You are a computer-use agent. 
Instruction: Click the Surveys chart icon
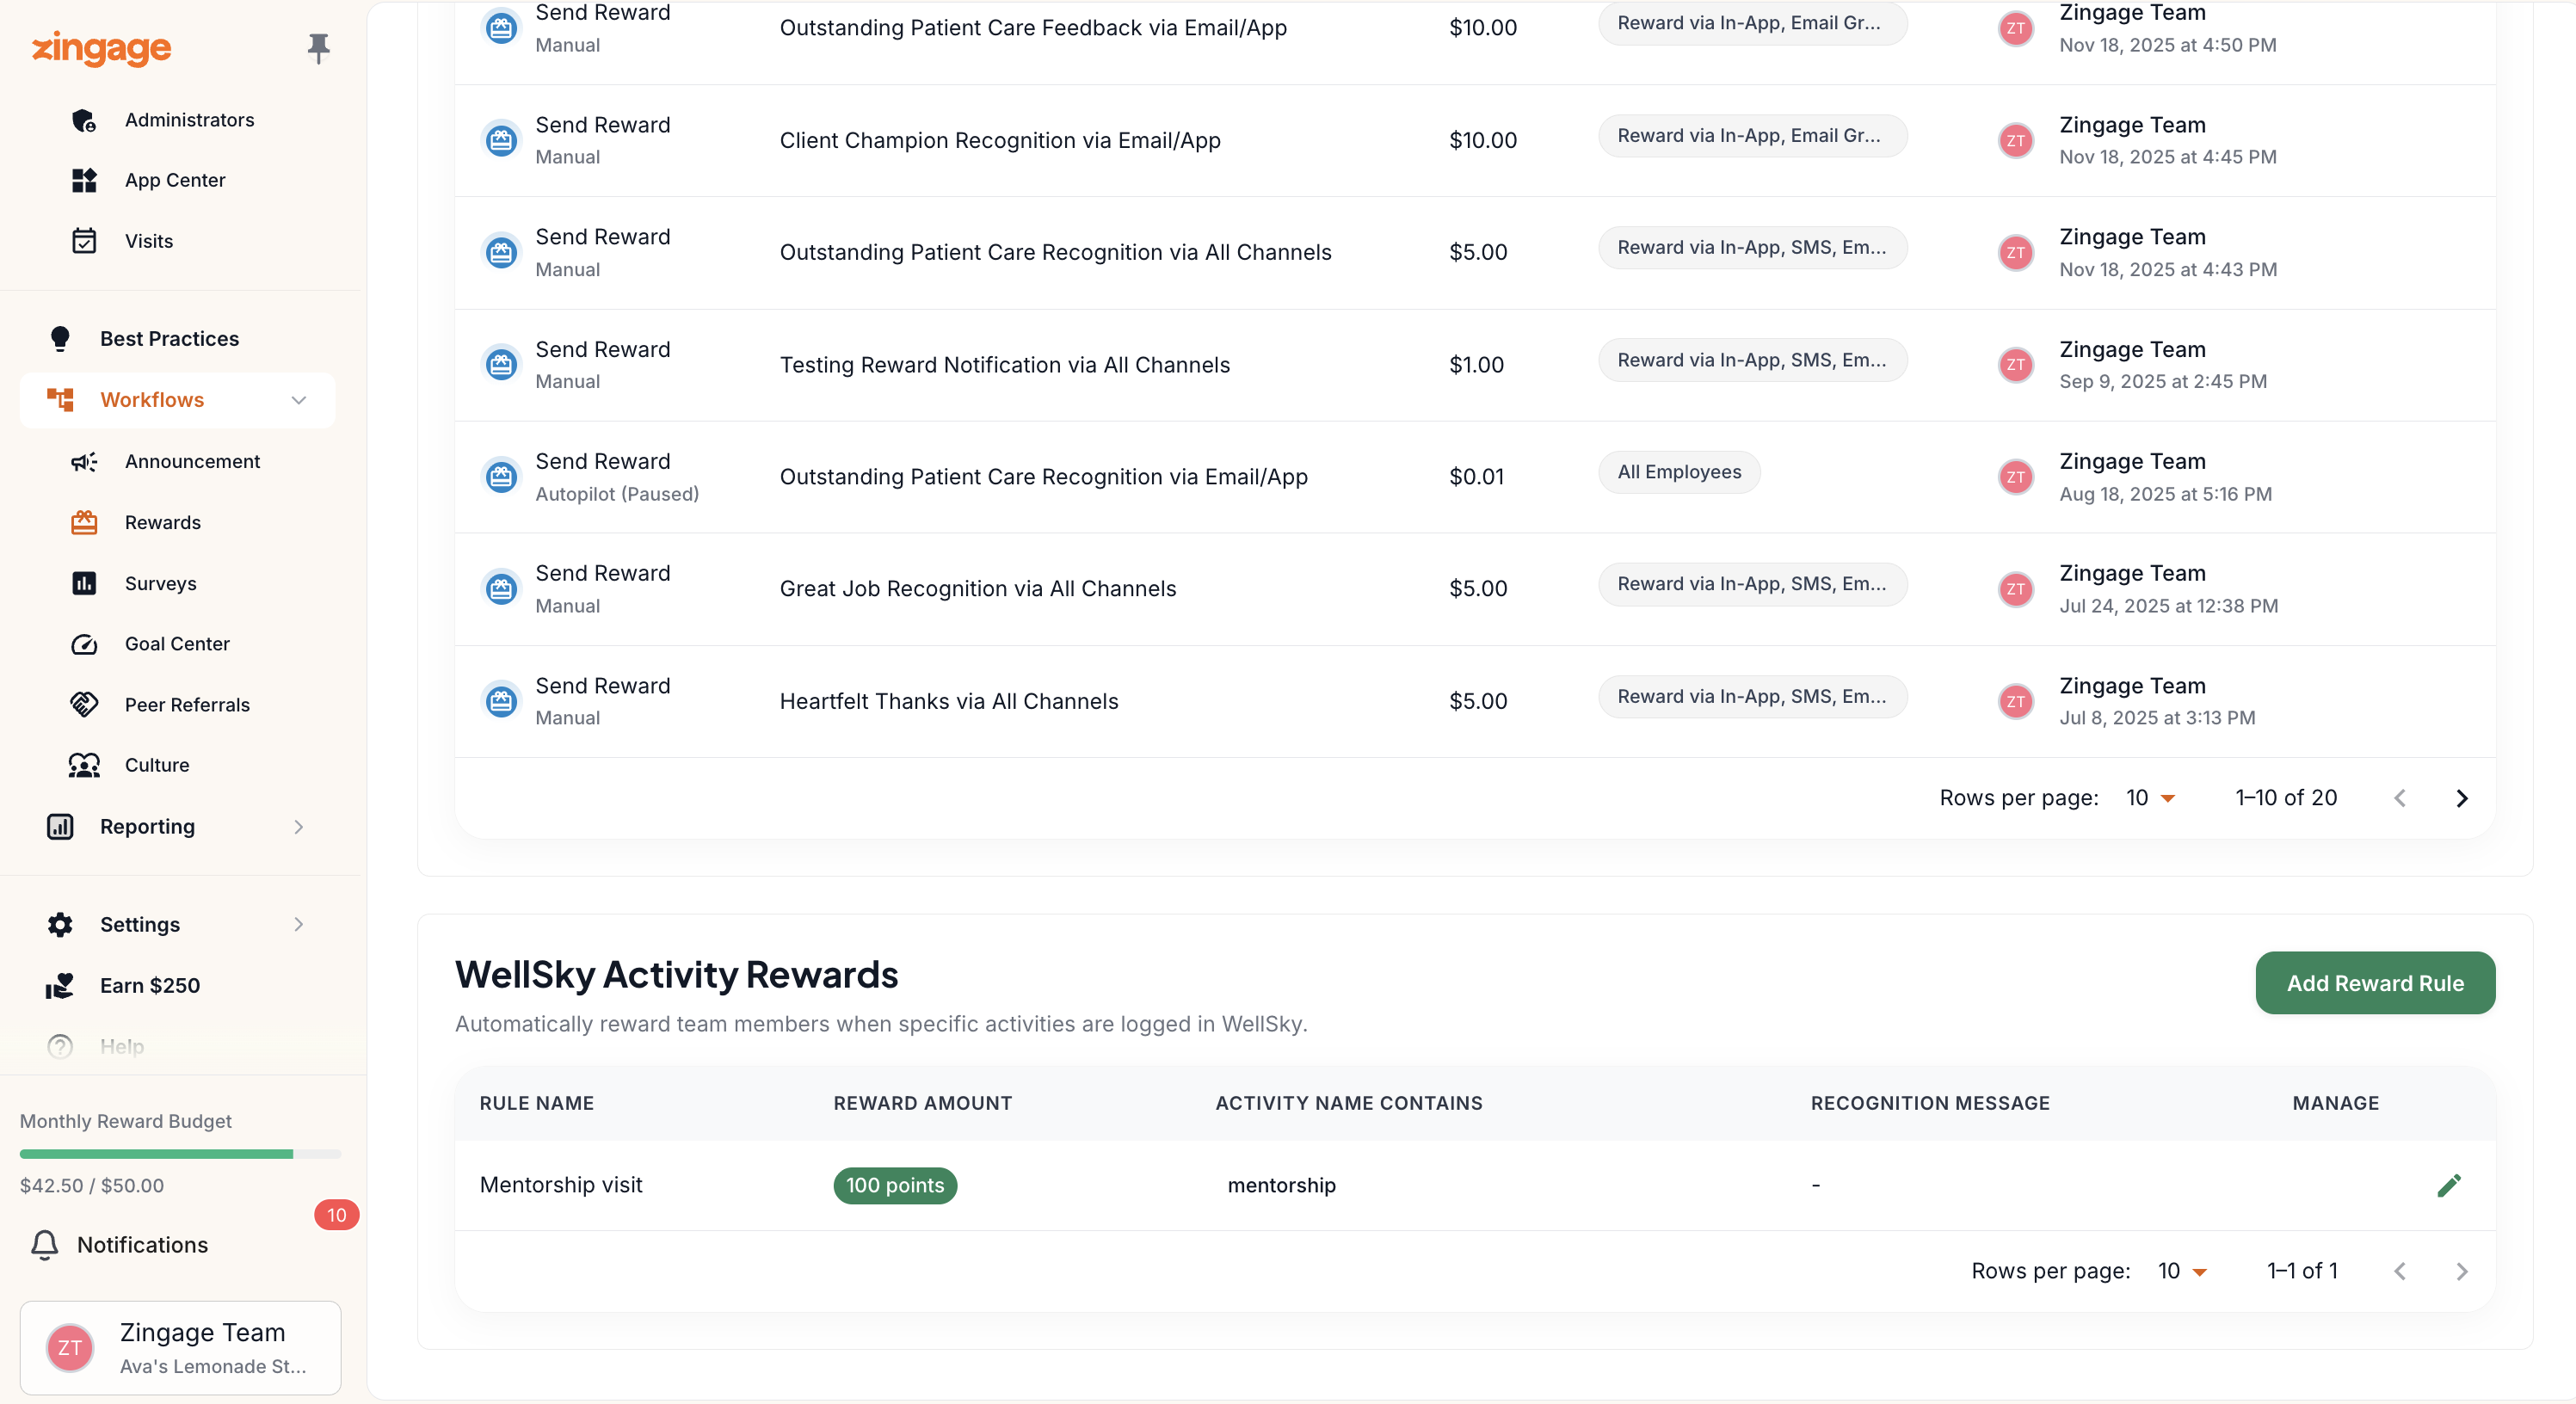tap(84, 583)
